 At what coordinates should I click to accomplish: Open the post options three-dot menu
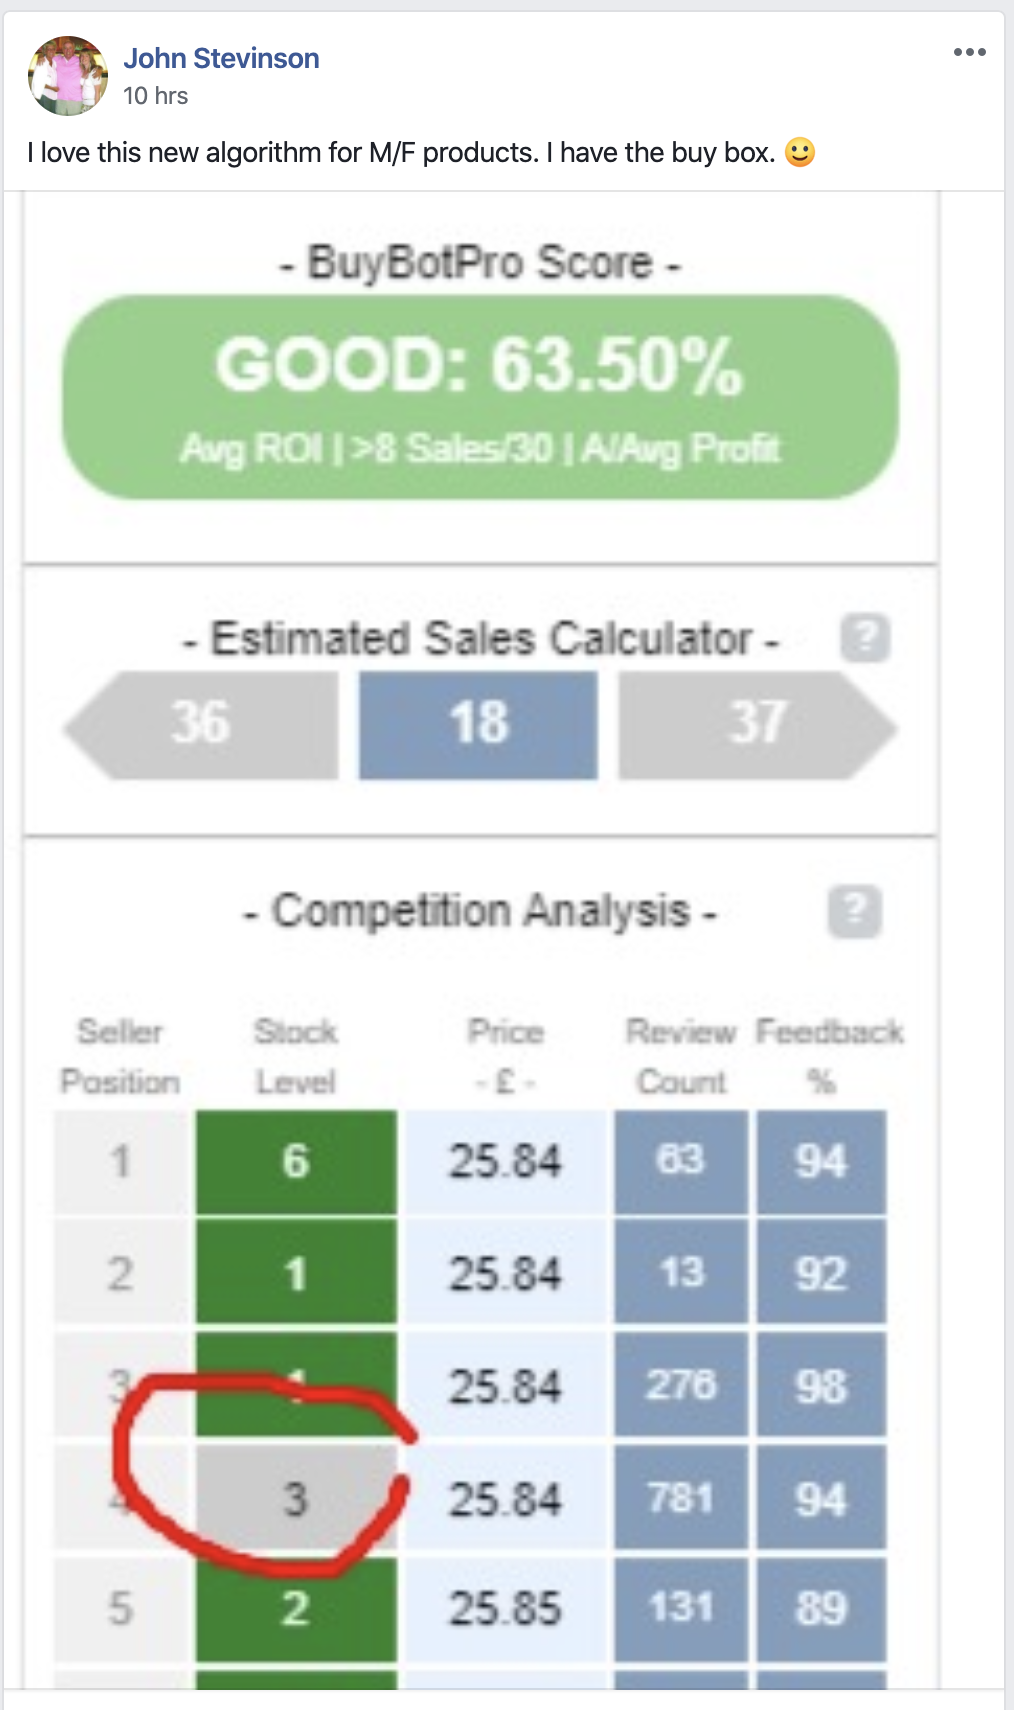[969, 52]
